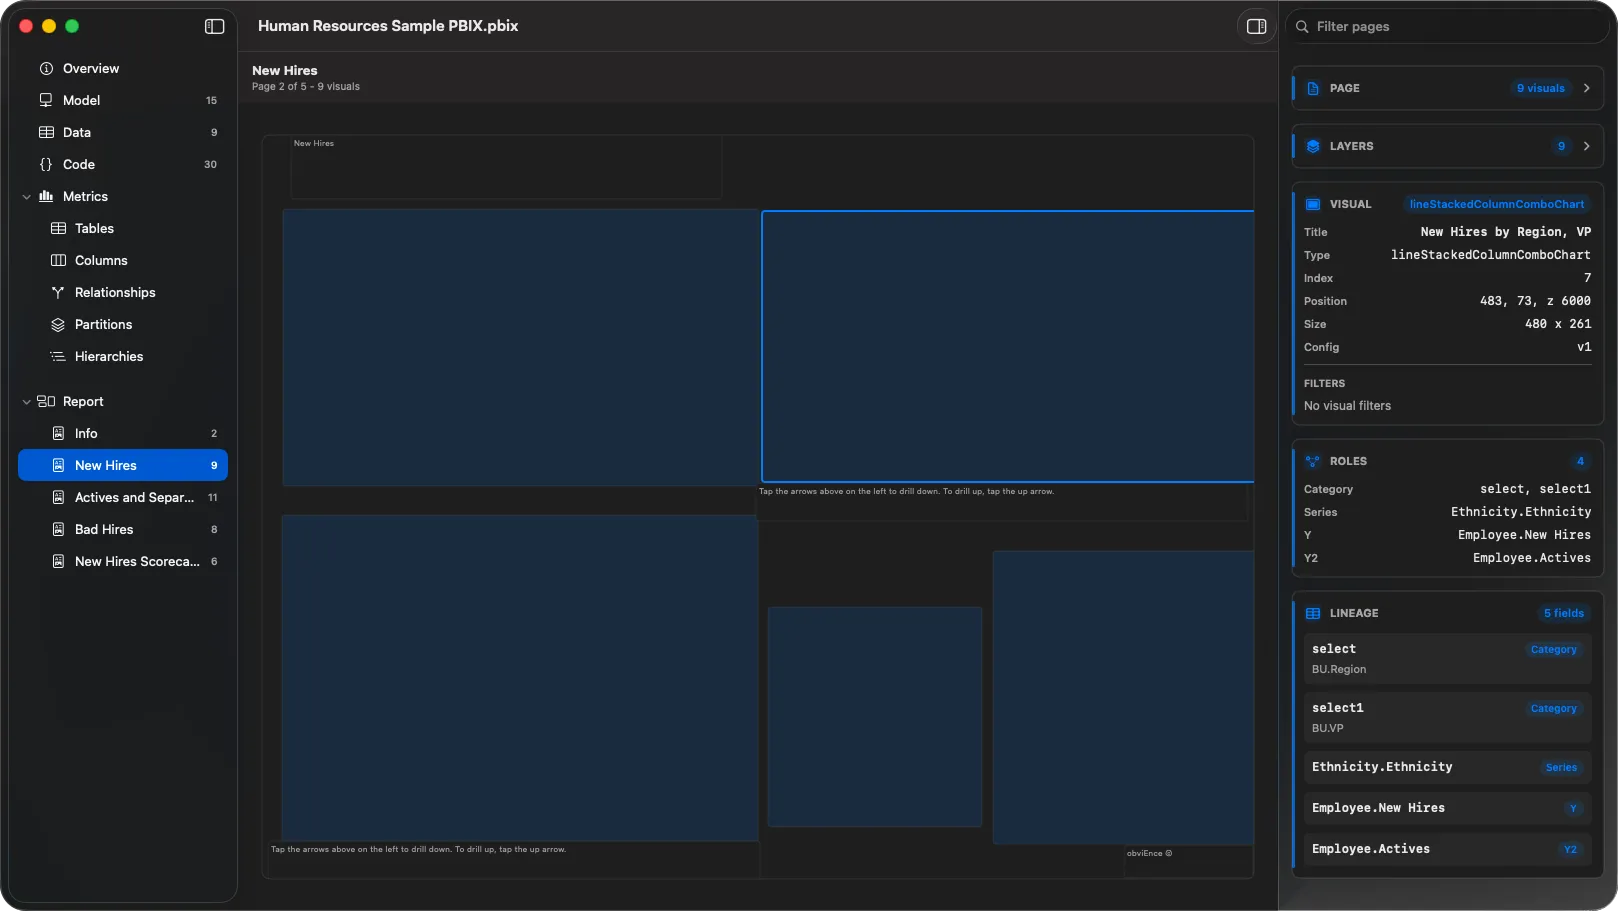Collapse the Metrics tree group

click(x=26, y=197)
